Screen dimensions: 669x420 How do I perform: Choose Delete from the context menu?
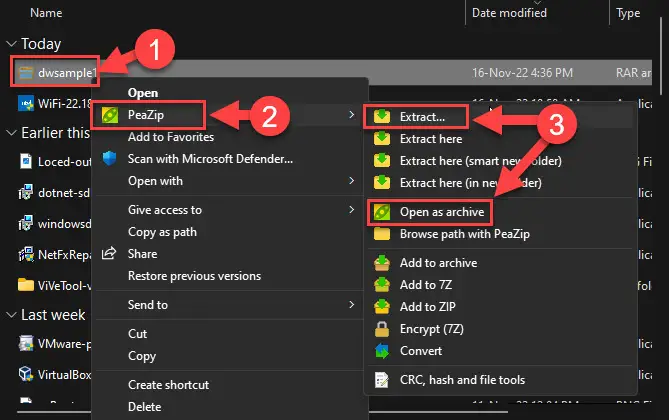pos(145,407)
